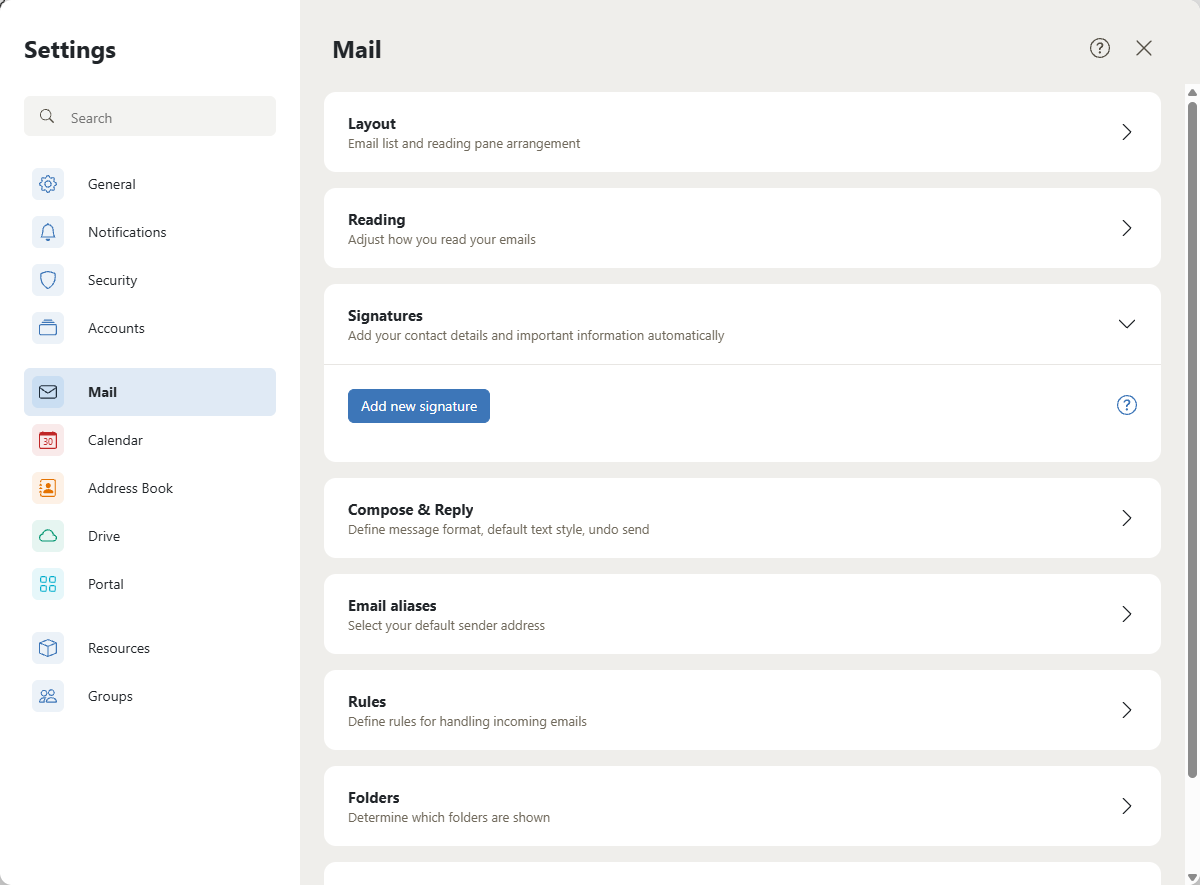Viewport: 1200px width, 885px height.
Task: Select Calendar in settings sidebar
Action: pos(150,440)
